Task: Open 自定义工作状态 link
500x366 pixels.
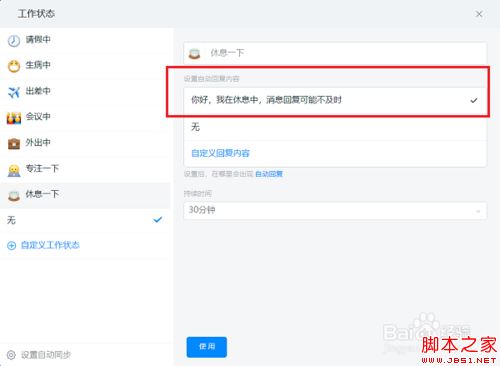Action: coord(50,245)
